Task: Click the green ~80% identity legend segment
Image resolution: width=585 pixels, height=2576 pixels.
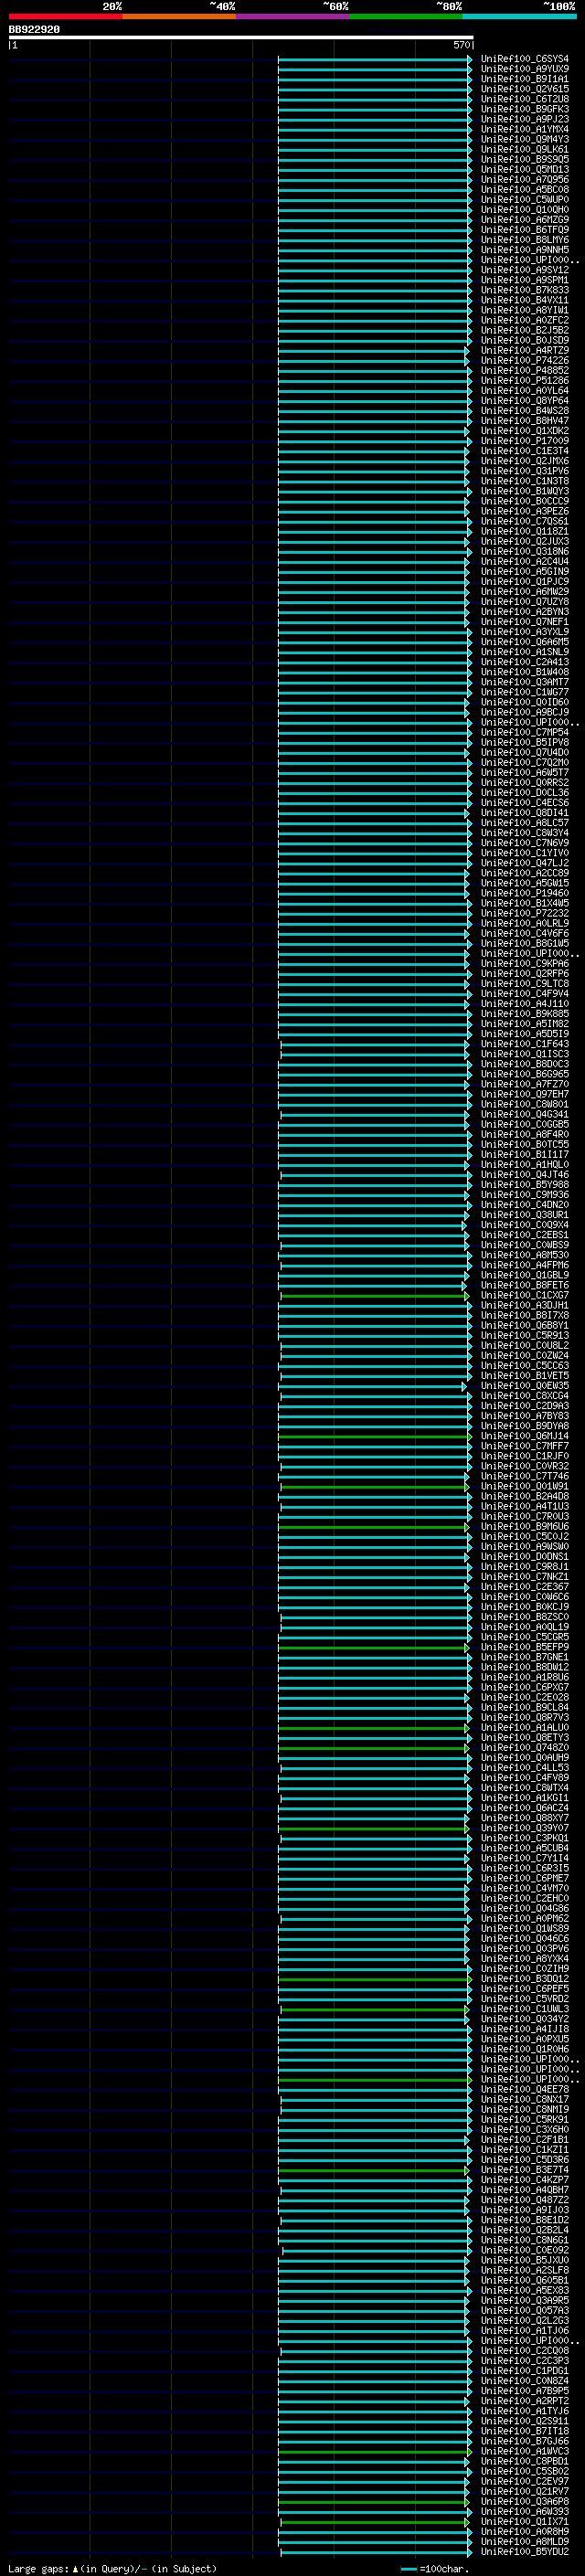Action: (x=406, y=16)
